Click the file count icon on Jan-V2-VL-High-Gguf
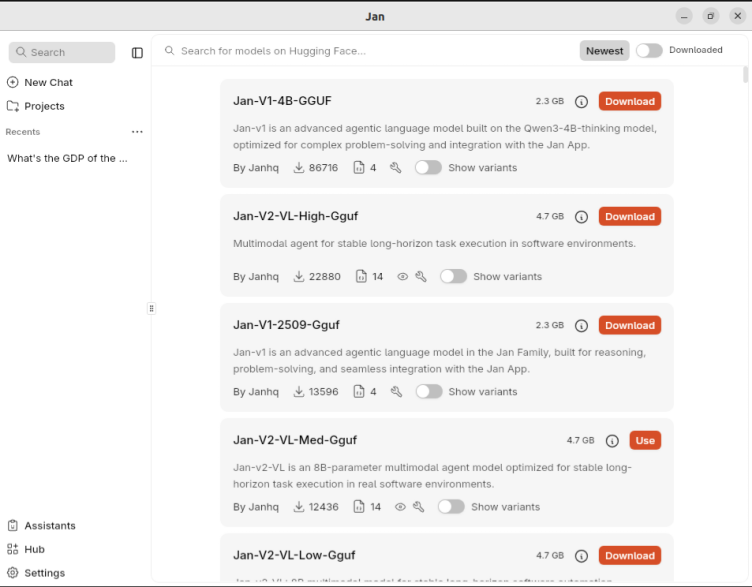 [x=361, y=276]
